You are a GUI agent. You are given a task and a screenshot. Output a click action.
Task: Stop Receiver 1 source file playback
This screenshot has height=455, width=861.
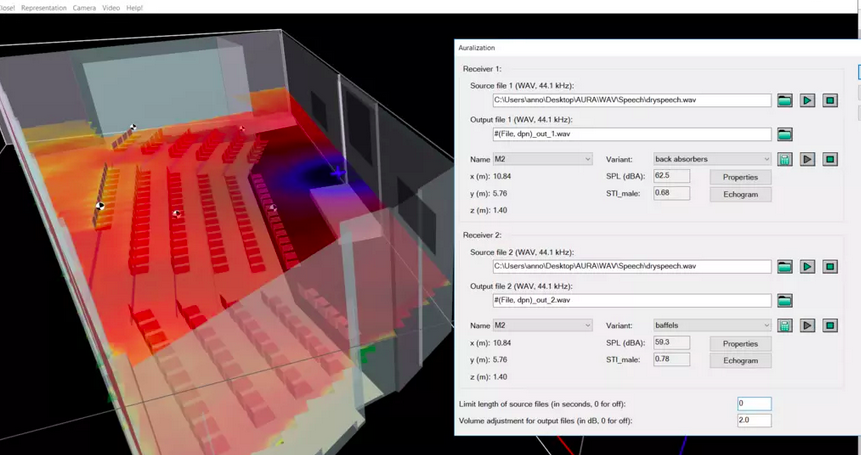click(829, 100)
